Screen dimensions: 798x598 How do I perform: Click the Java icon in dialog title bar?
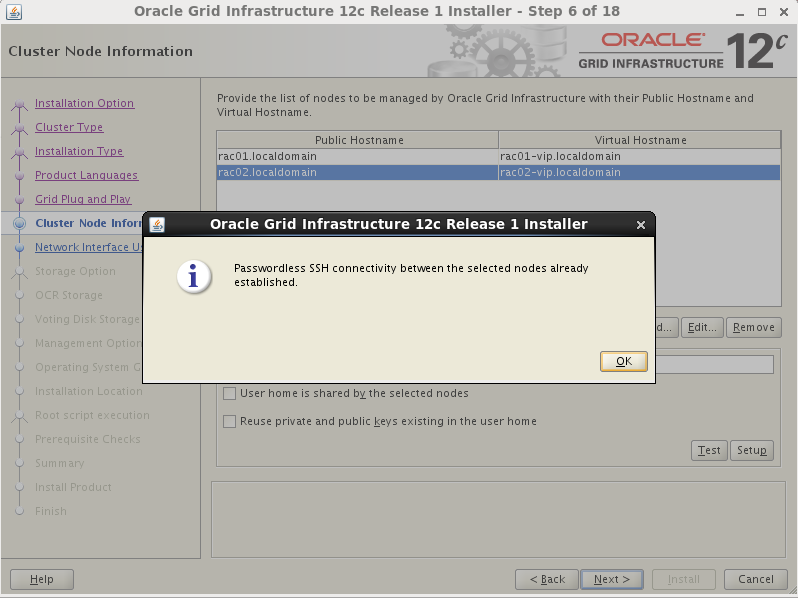[157, 224]
